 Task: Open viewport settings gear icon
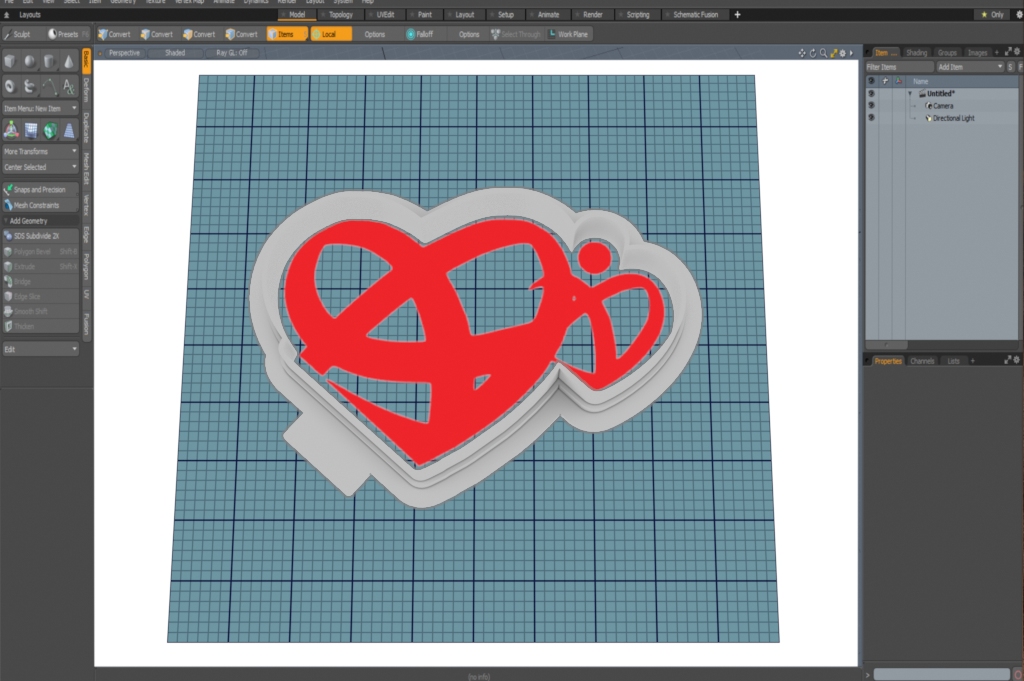tap(842, 52)
